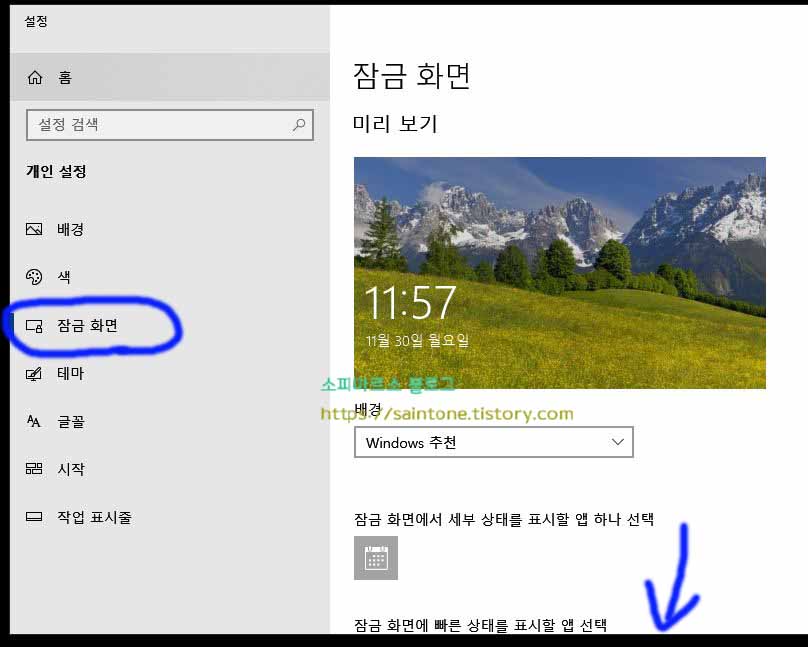The image size is (808, 647).
Task: Click the 배경 picture icon in sidebar
Action: 34,229
